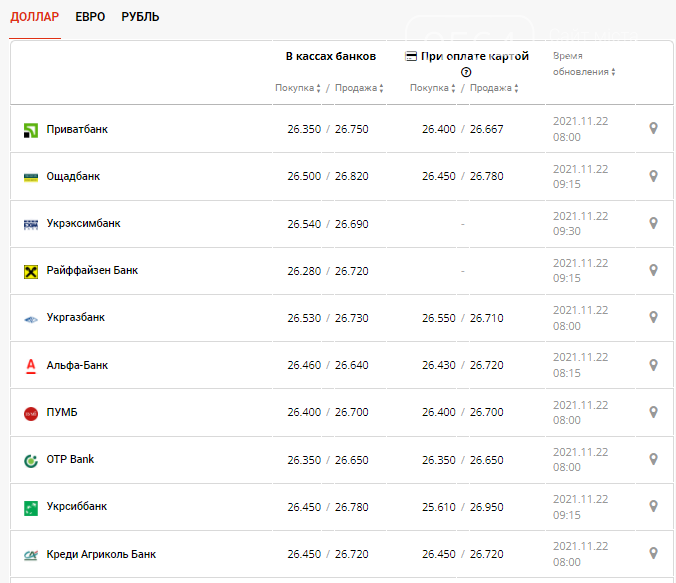Open map location for Райффайзен Банк
Image resolution: width=676 pixels, height=583 pixels.
point(654,270)
